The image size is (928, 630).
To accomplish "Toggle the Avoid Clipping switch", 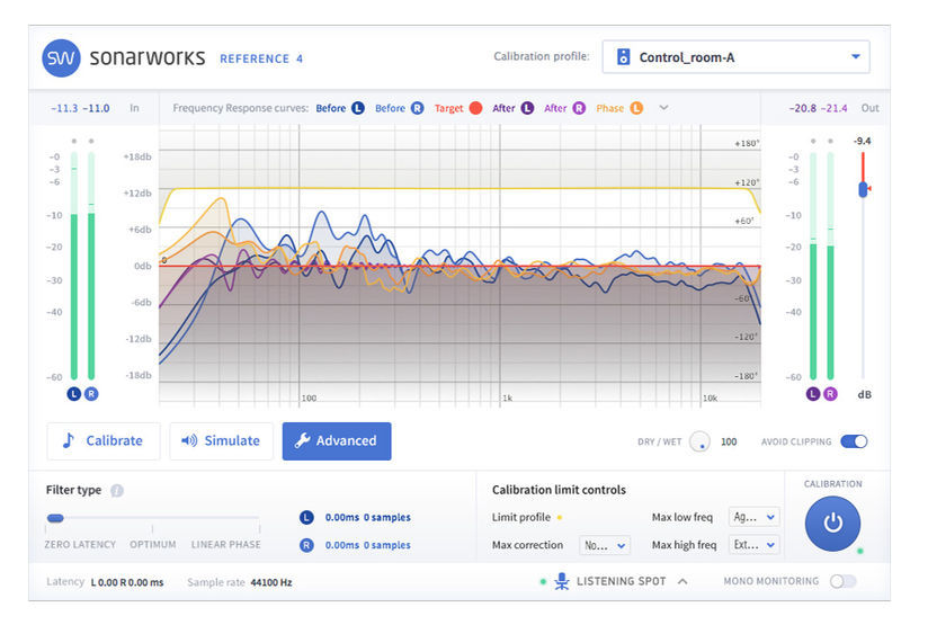I will click(854, 442).
